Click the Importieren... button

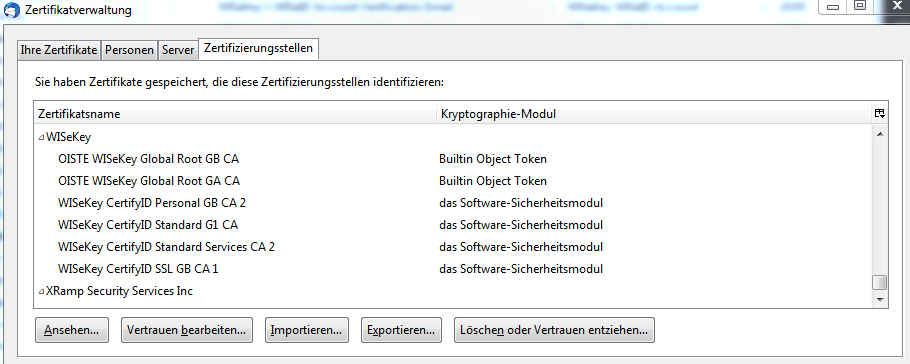(306, 330)
